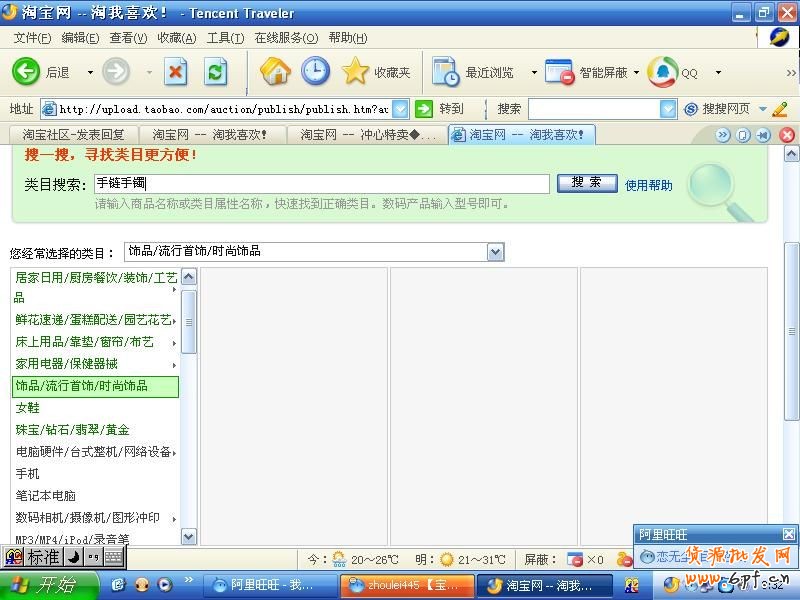
Task: Click the red Stop loading icon
Action: pyautogui.click(x=176, y=71)
